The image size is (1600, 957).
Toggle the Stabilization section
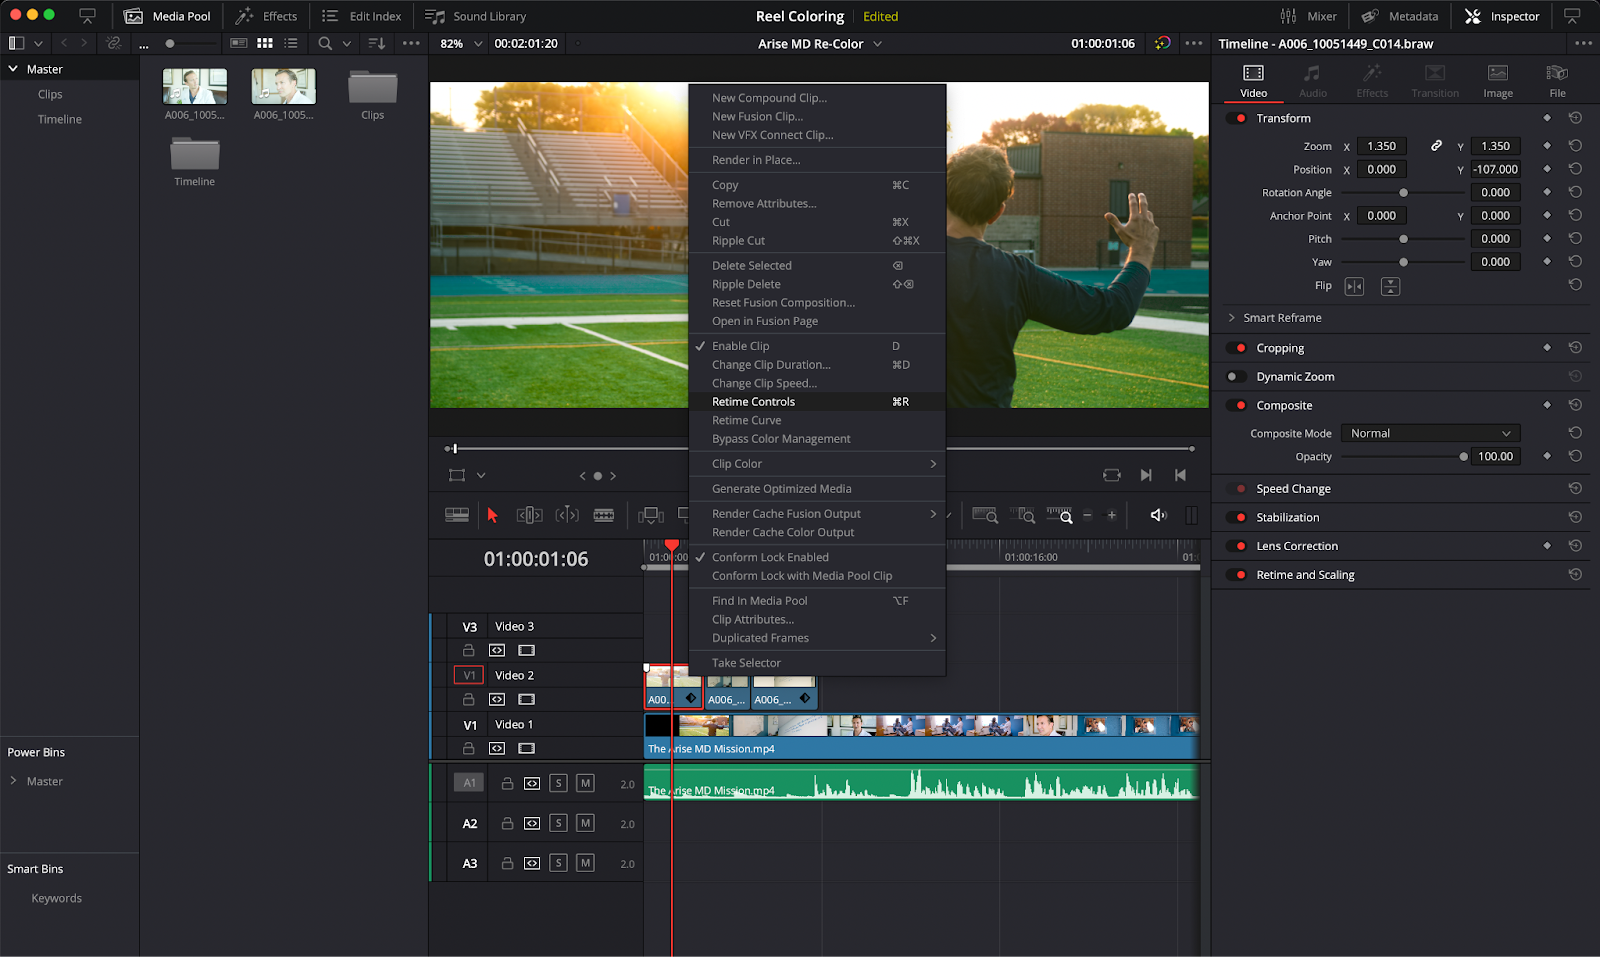click(1237, 517)
